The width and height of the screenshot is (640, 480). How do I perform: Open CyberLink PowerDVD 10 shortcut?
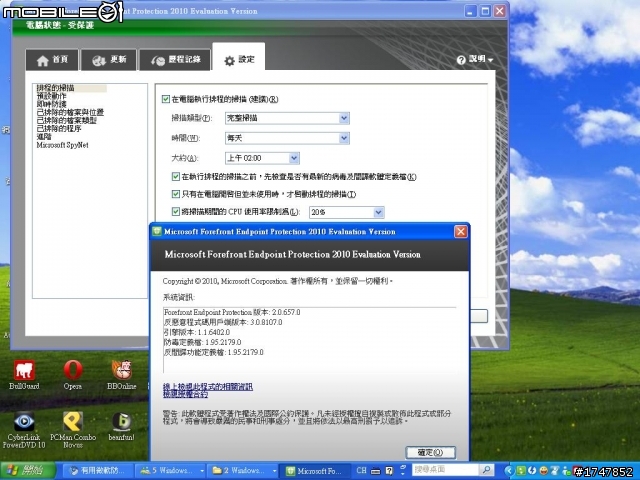click(24, 430)
